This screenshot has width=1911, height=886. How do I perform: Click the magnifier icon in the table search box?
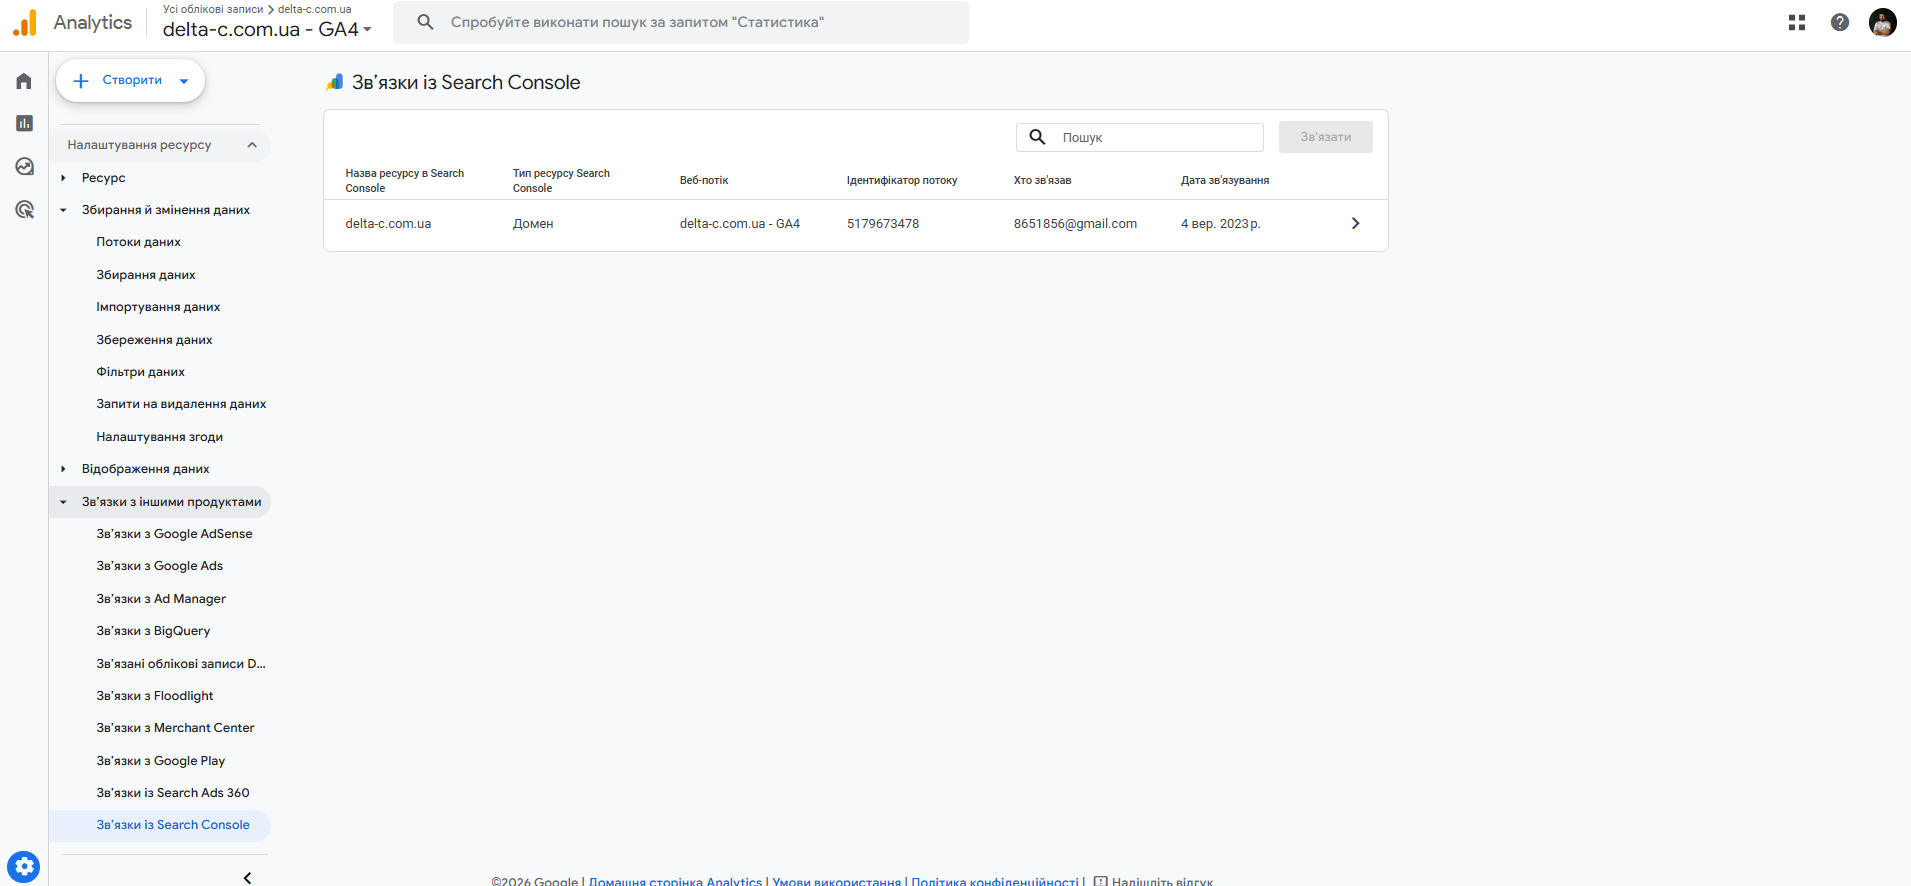(1037, 137)
